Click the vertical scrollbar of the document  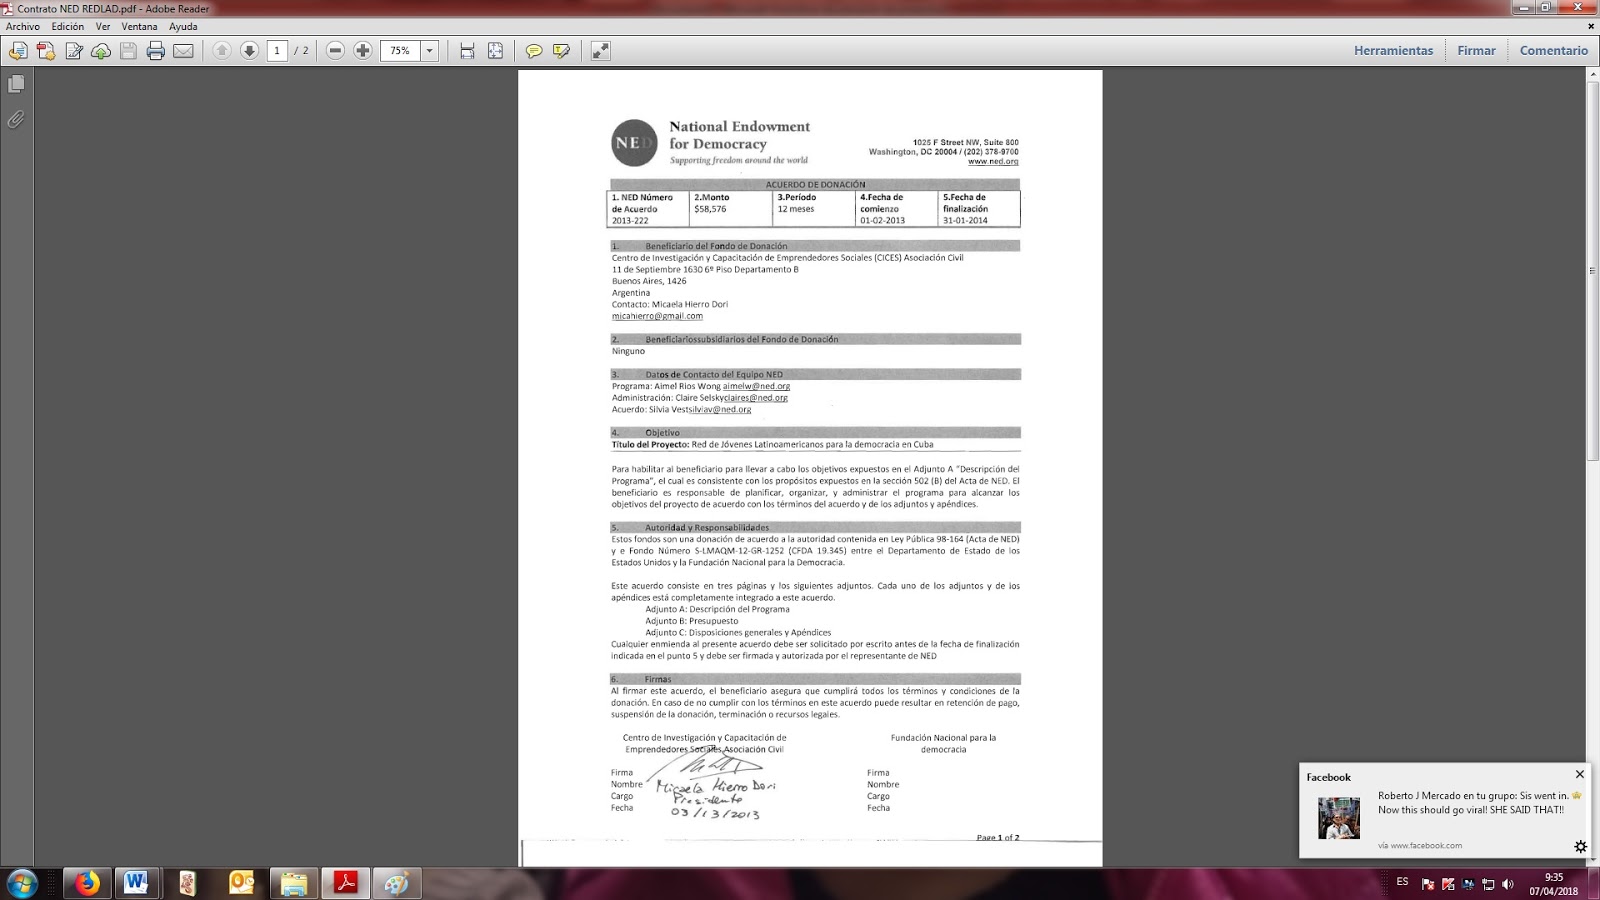pyautogui.click(x=1592, y=270)
